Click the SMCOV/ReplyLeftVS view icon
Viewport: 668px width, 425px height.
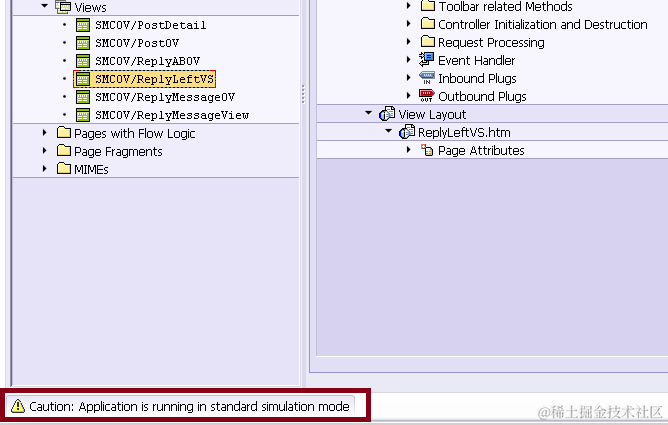tap(83, 79)
